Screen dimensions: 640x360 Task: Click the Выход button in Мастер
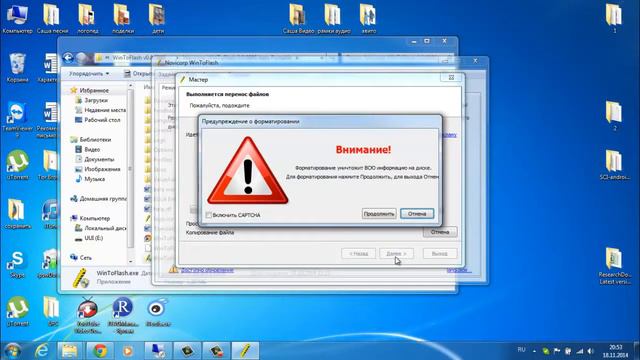coord(440,253)
